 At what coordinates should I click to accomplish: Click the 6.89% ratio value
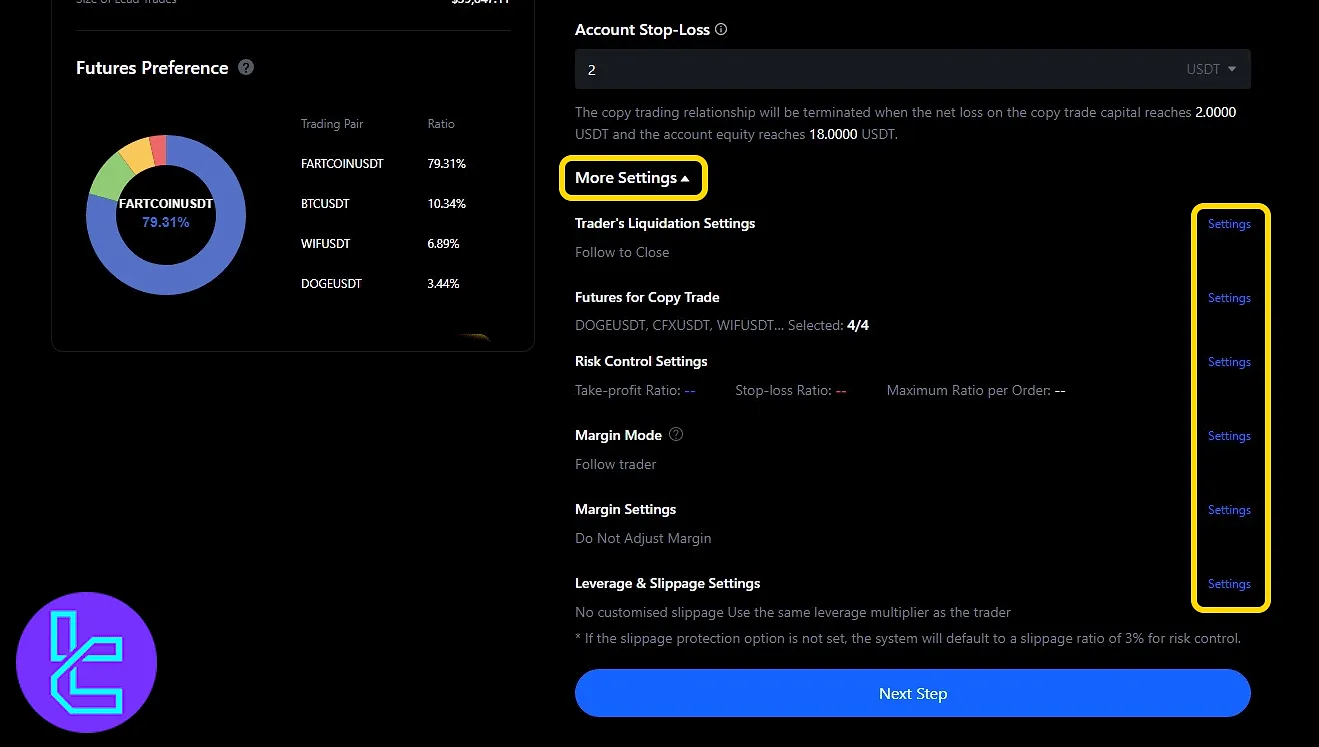click(443, 244)
